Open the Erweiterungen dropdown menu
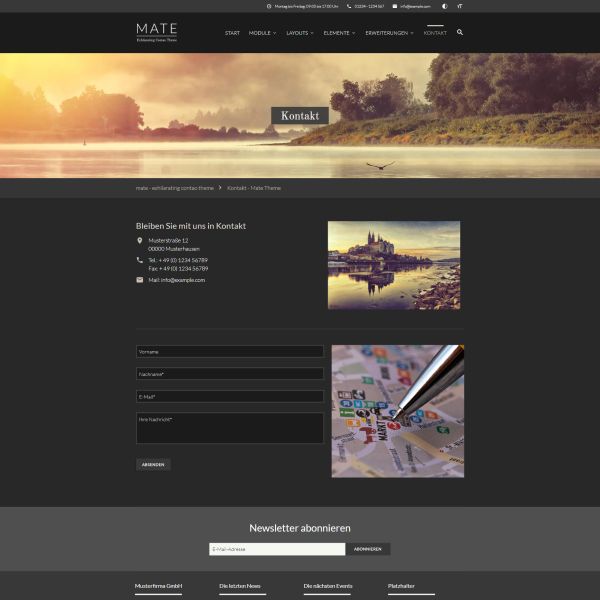This screenshot has width=600, height=600. pyautogui.click(x=388, y=33)
